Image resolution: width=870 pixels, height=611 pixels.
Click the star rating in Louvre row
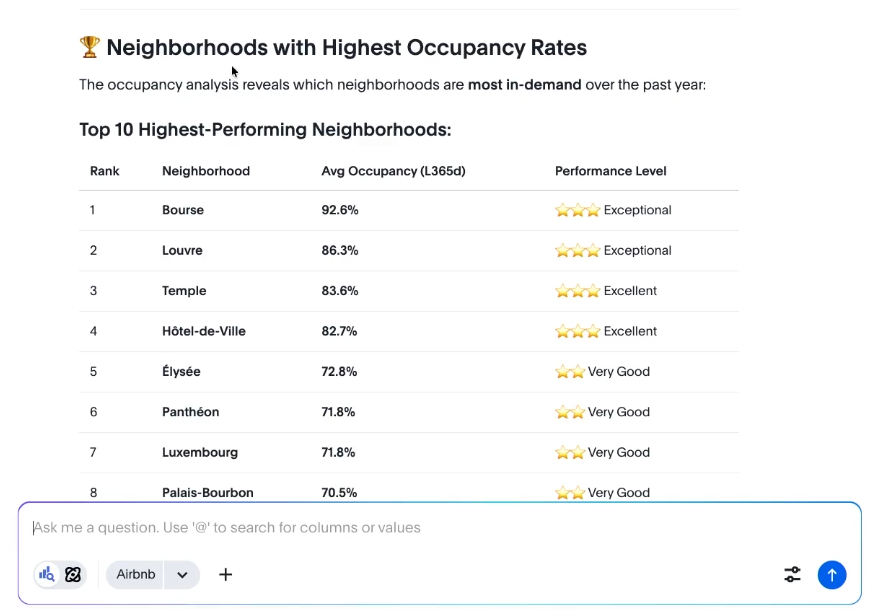pyautogui.click(x=577, y=251)
